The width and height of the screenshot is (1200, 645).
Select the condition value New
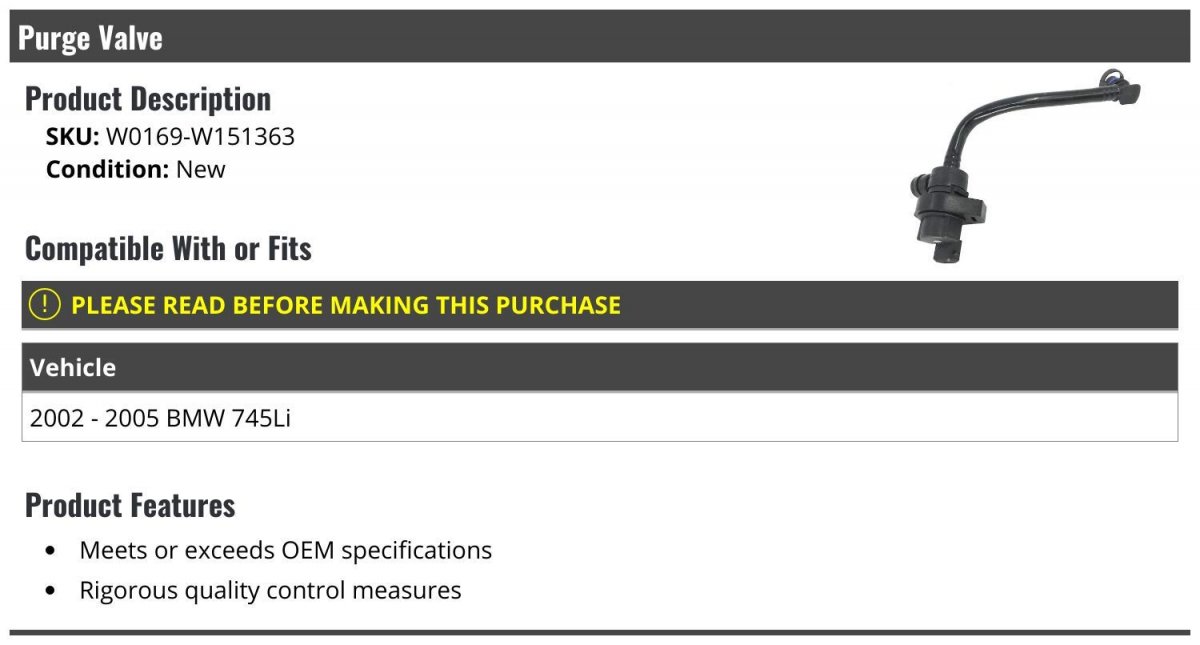point(201,169)
